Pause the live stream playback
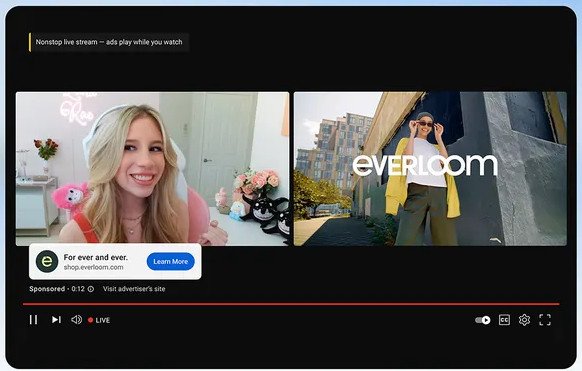This screenshot has height=371, width=582. (x=33, y=320)
